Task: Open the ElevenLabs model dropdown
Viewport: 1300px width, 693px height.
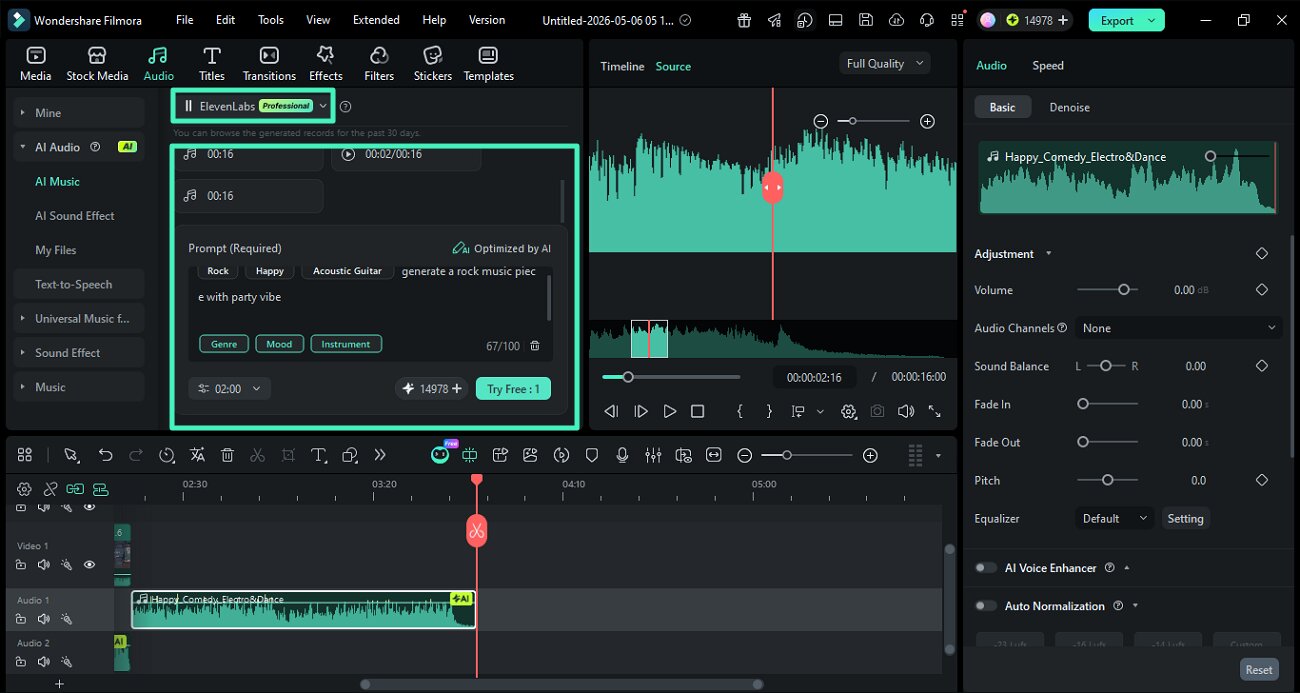Action: (254, 105)
